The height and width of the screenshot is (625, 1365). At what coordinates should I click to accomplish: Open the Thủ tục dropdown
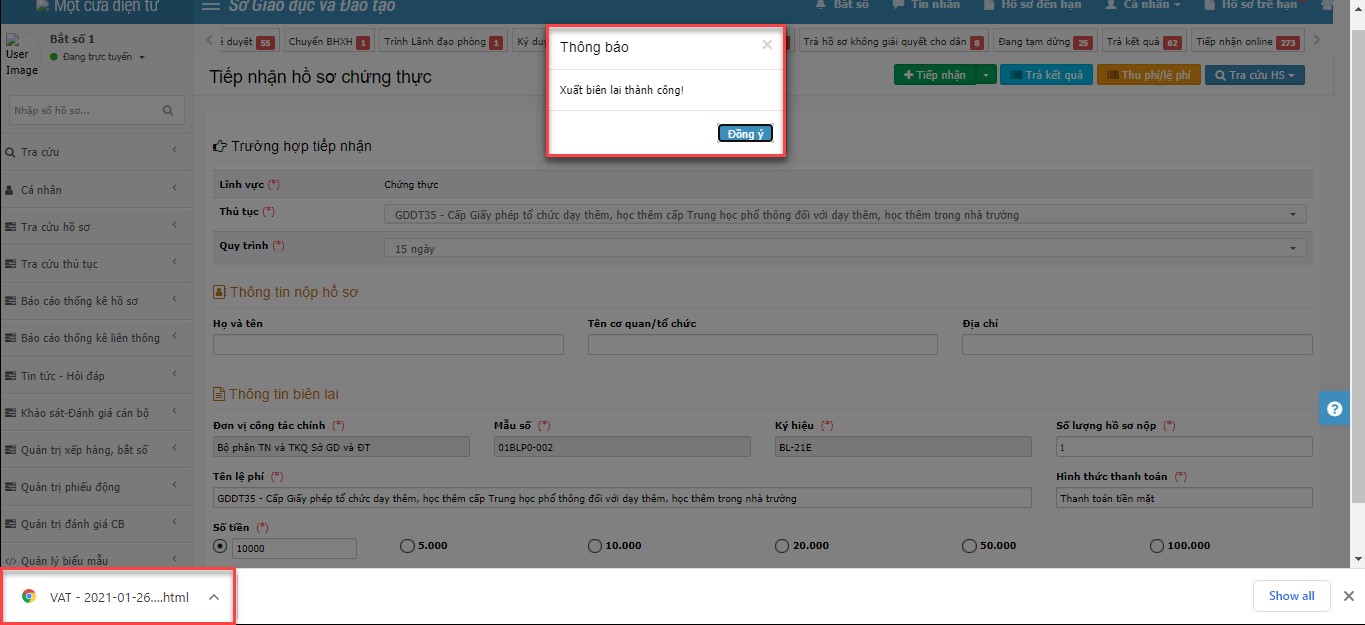point(845,215)
